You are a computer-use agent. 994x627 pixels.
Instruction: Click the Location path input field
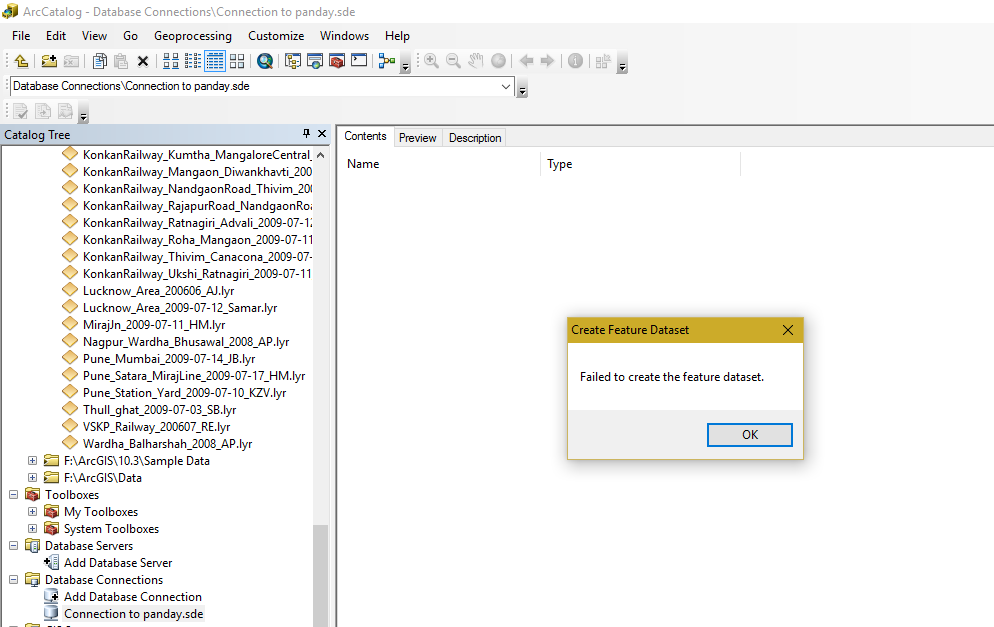(x=255, y=86)
